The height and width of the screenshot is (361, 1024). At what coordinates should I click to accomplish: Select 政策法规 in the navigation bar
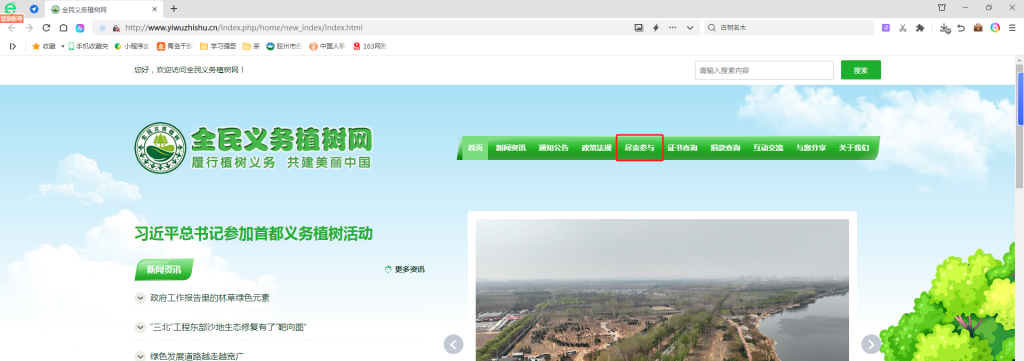point(596,148)
